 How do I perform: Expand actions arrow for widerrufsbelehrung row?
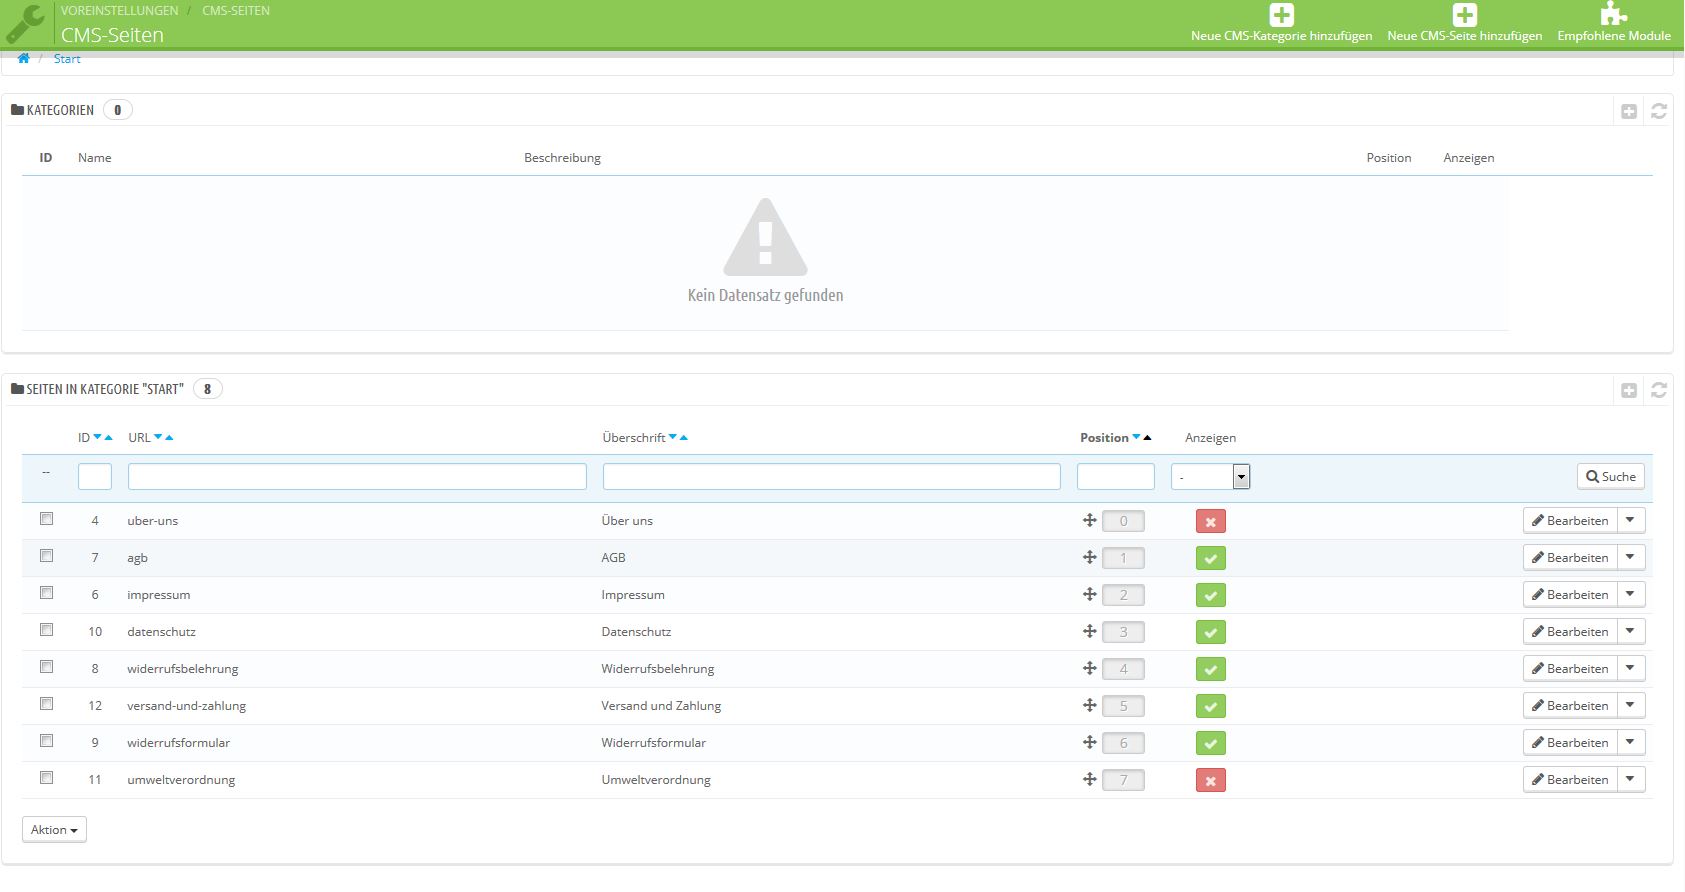(1630, 668)
